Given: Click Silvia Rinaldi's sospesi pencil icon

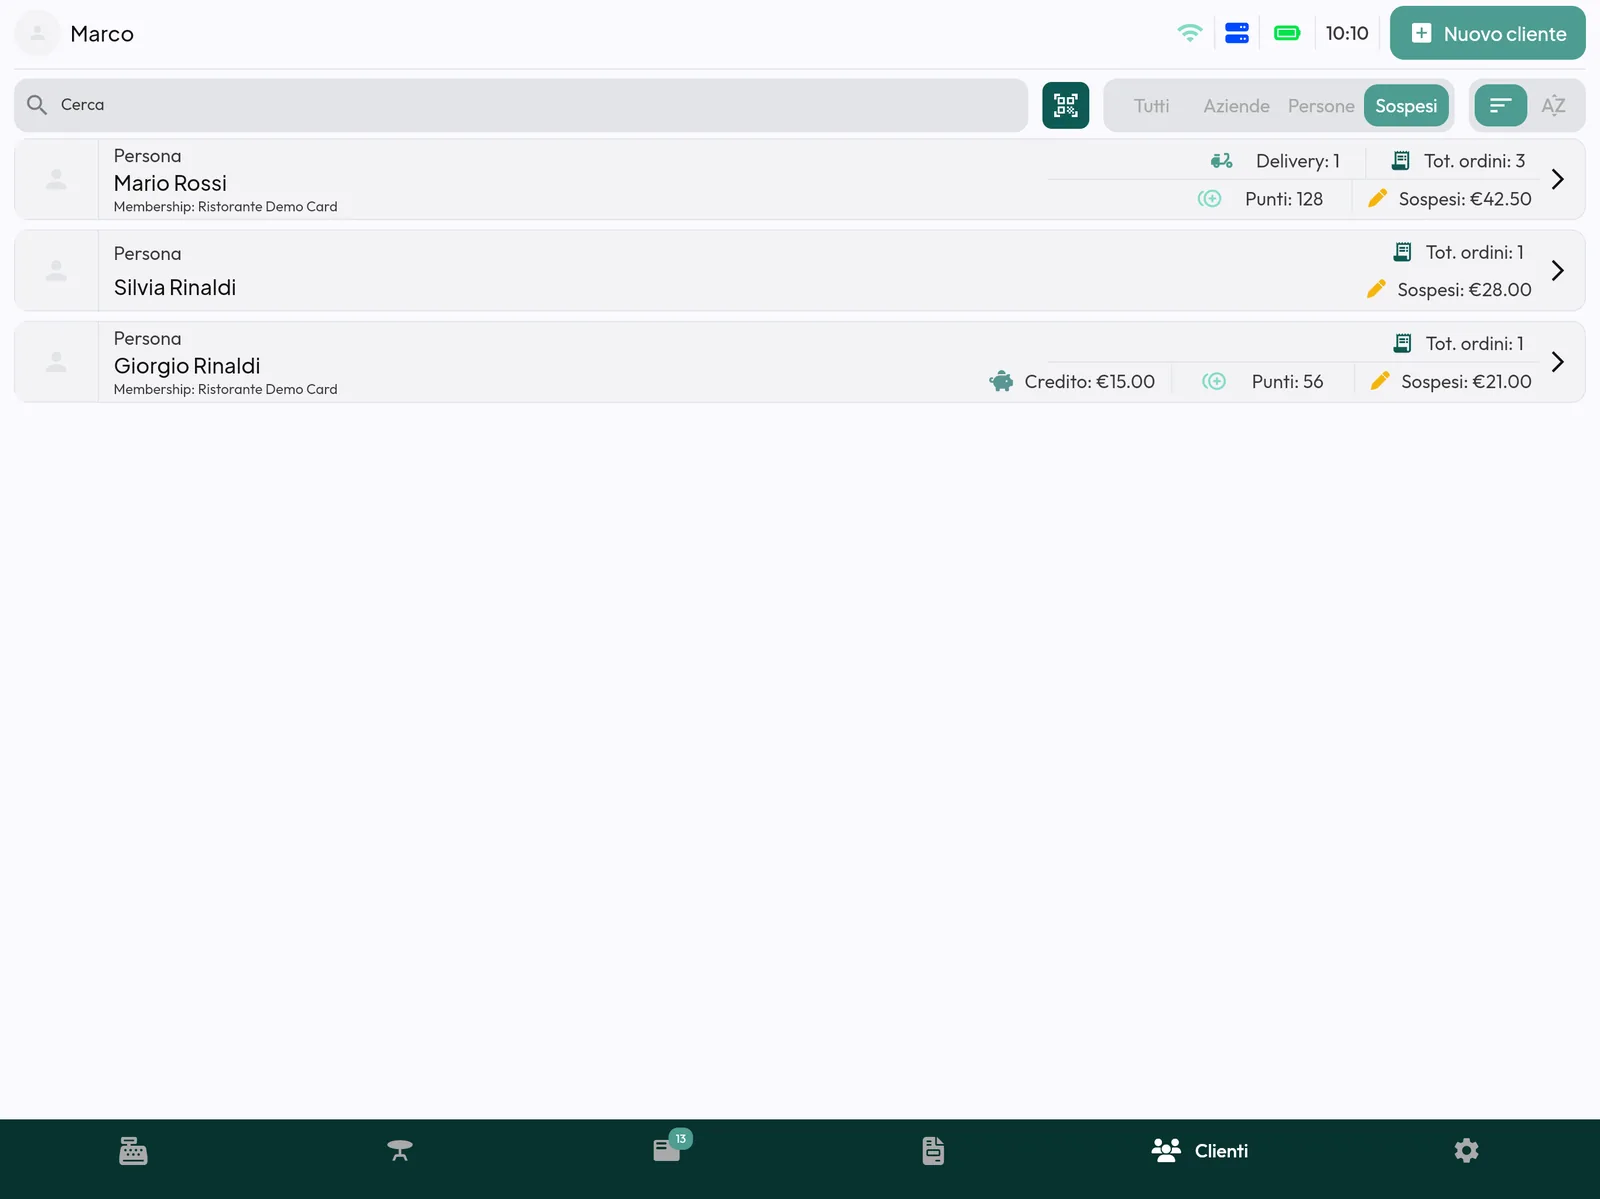Looking at the screenshot, I should 1377,289.
